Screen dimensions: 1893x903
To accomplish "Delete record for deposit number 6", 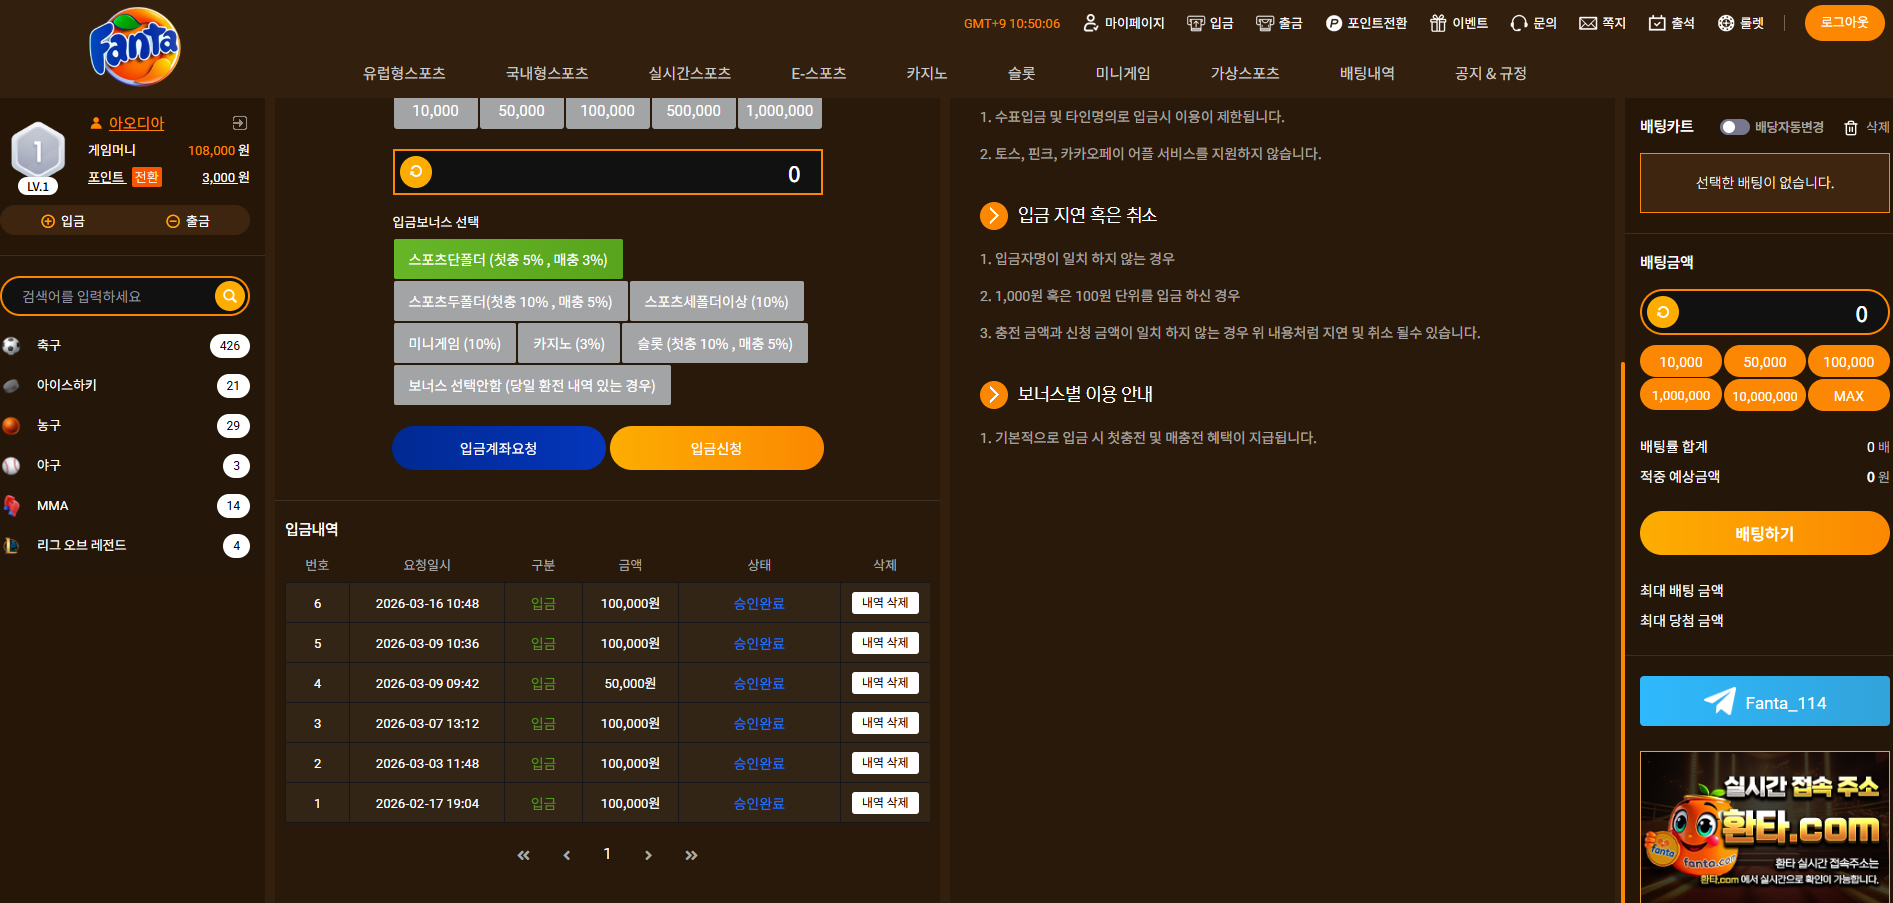I will 885,603.
